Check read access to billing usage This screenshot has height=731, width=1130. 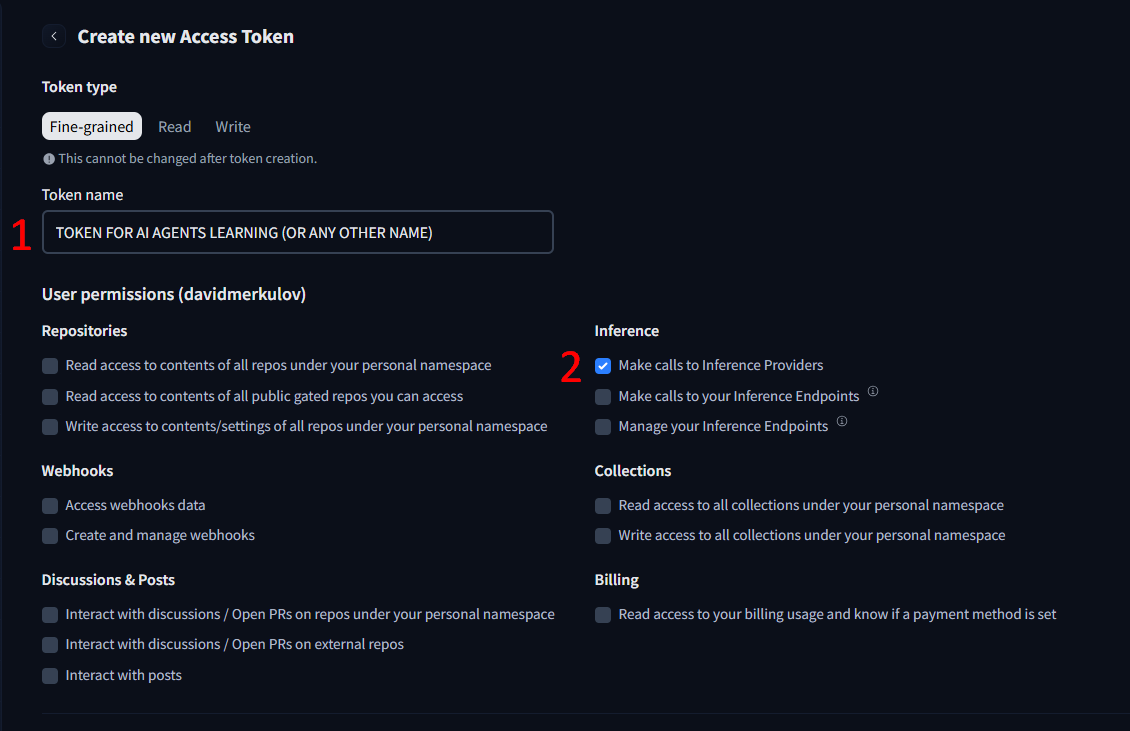[x=603, y=615]
